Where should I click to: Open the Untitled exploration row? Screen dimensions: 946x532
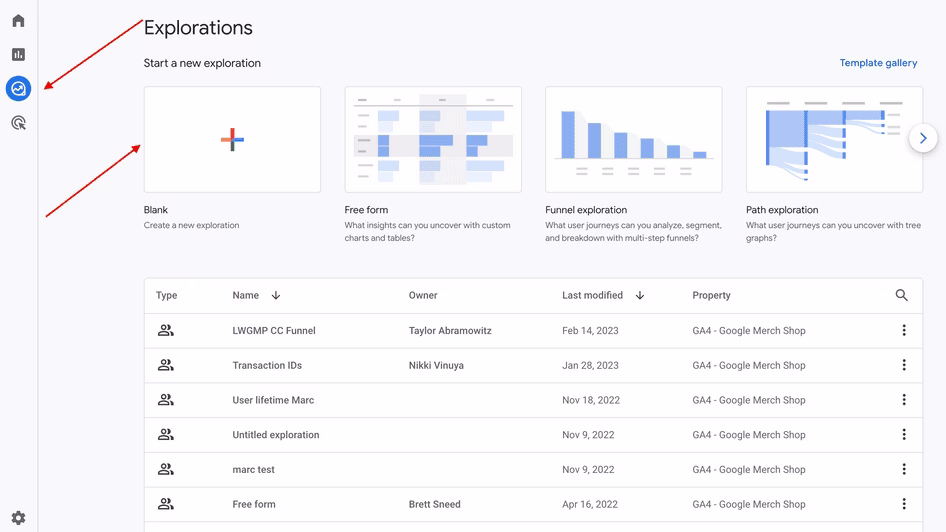click(x=276, y=435)
